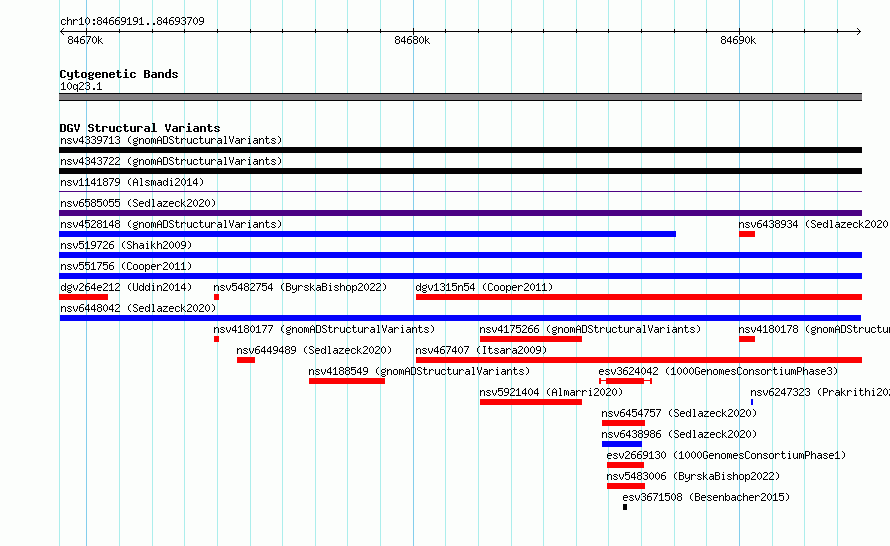
Task: Select the dgv1315n54 Cooper2011 label
Action: [x=484, y=287]
